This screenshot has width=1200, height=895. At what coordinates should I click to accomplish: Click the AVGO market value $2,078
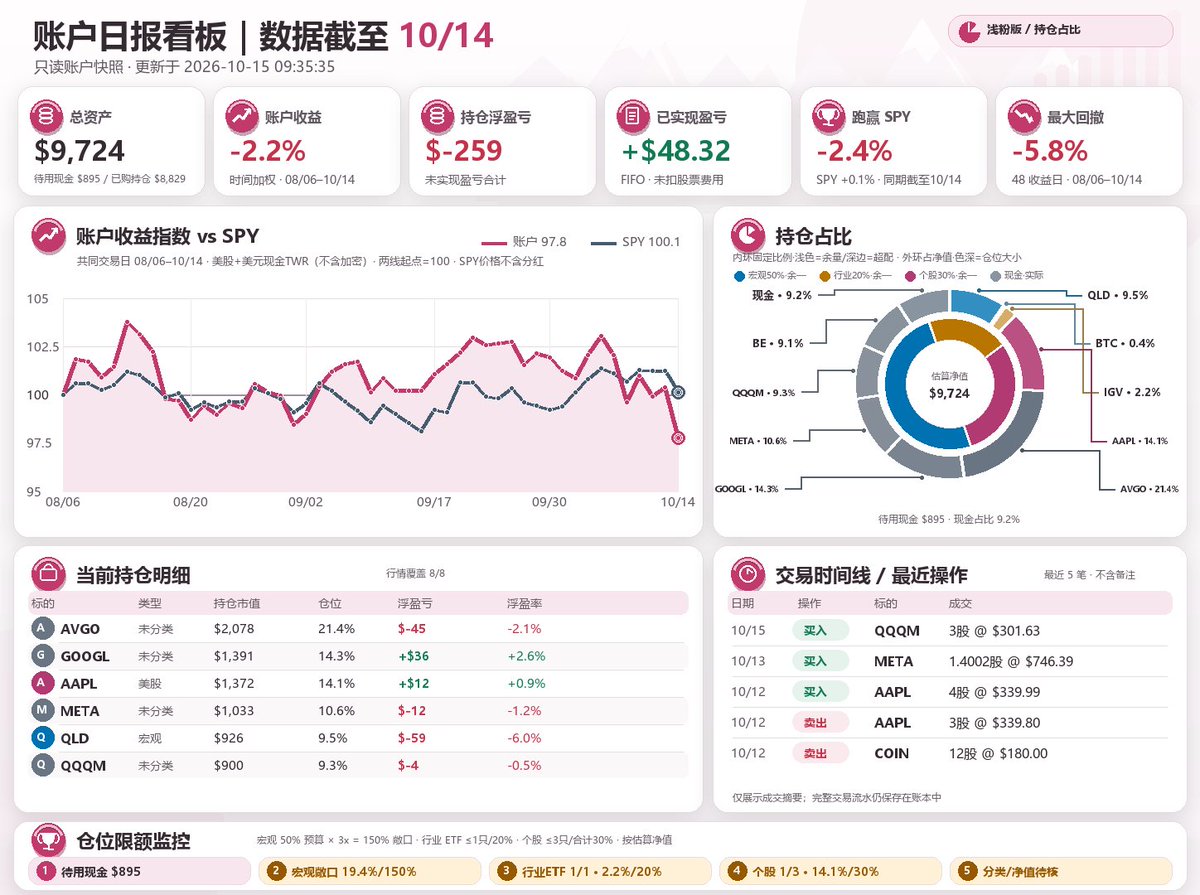(x=234, y=629)
